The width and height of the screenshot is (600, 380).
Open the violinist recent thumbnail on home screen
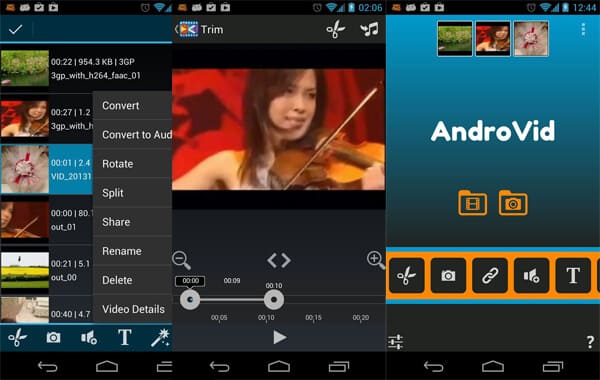pos(492,39)
